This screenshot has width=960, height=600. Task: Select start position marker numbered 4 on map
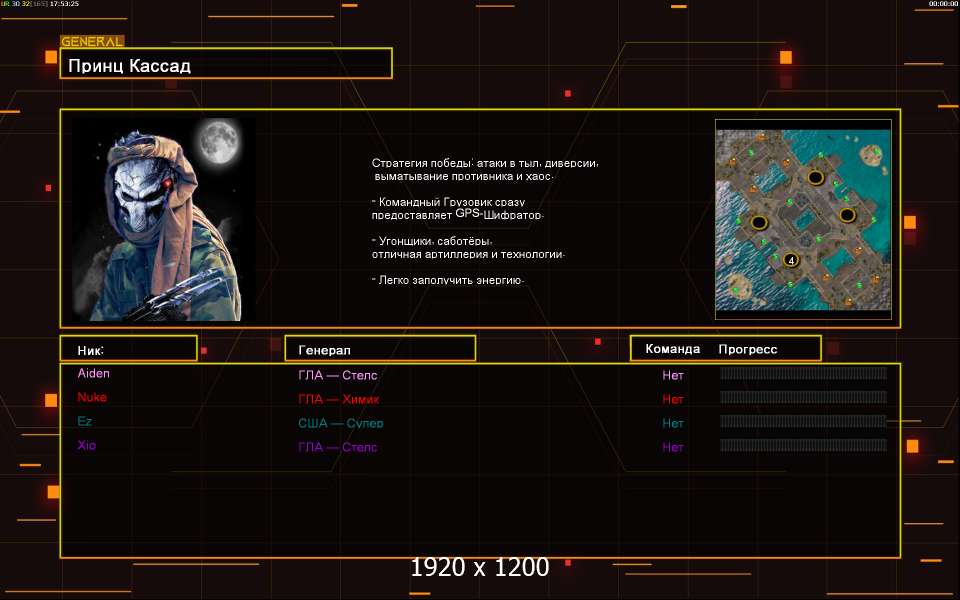[791, 260]
